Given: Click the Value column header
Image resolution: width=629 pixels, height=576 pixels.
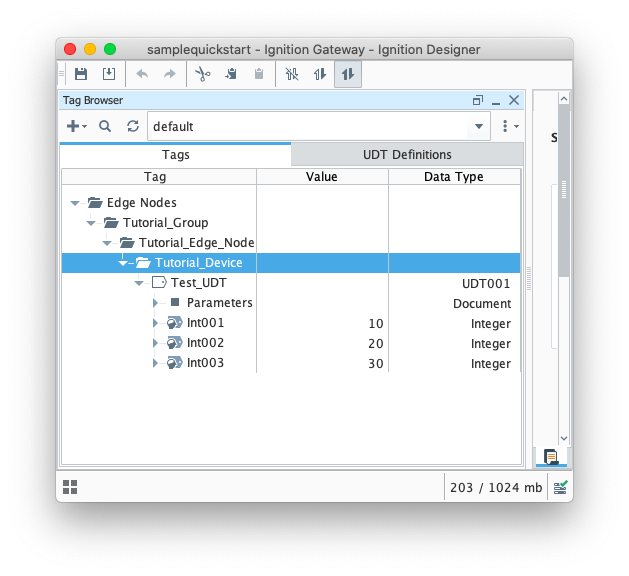Looking at the screenshot, I should tap(321, 177).
